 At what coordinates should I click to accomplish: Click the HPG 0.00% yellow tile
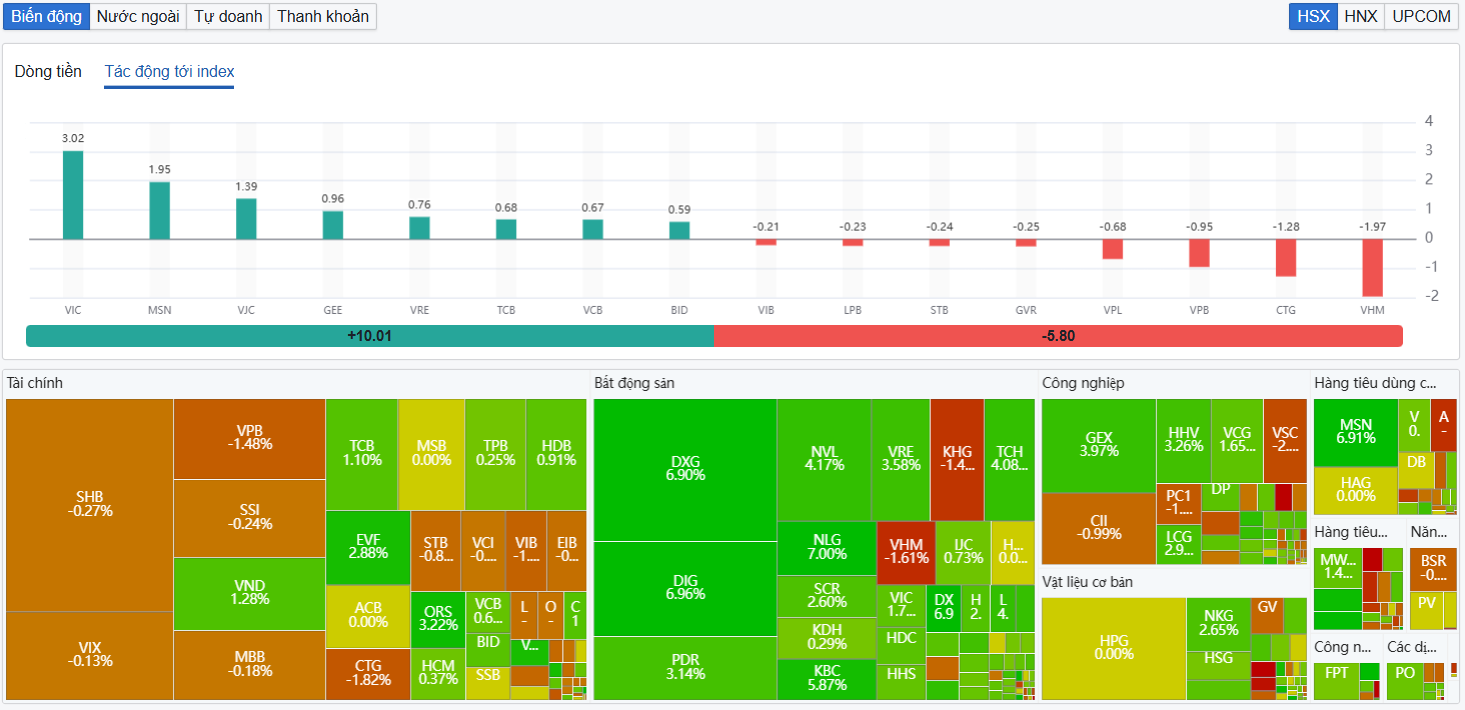coord(1114,648)
